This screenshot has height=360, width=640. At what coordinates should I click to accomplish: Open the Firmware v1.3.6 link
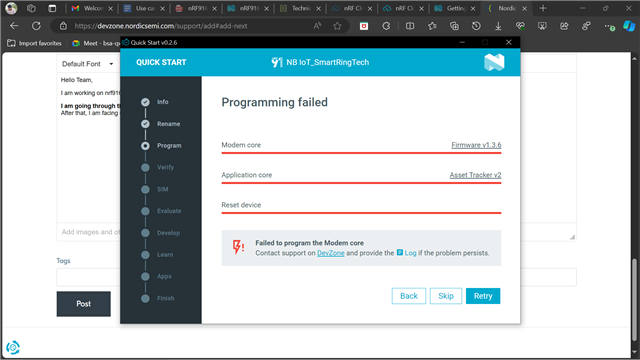tap(476, 145)
